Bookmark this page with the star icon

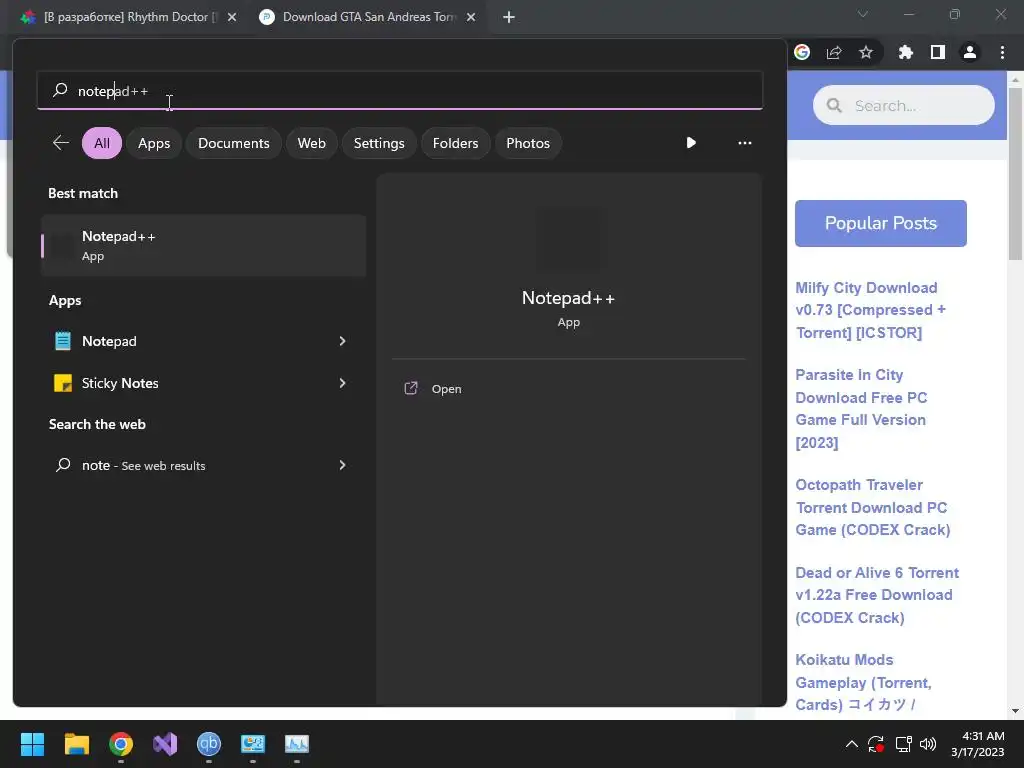(866, 52)
